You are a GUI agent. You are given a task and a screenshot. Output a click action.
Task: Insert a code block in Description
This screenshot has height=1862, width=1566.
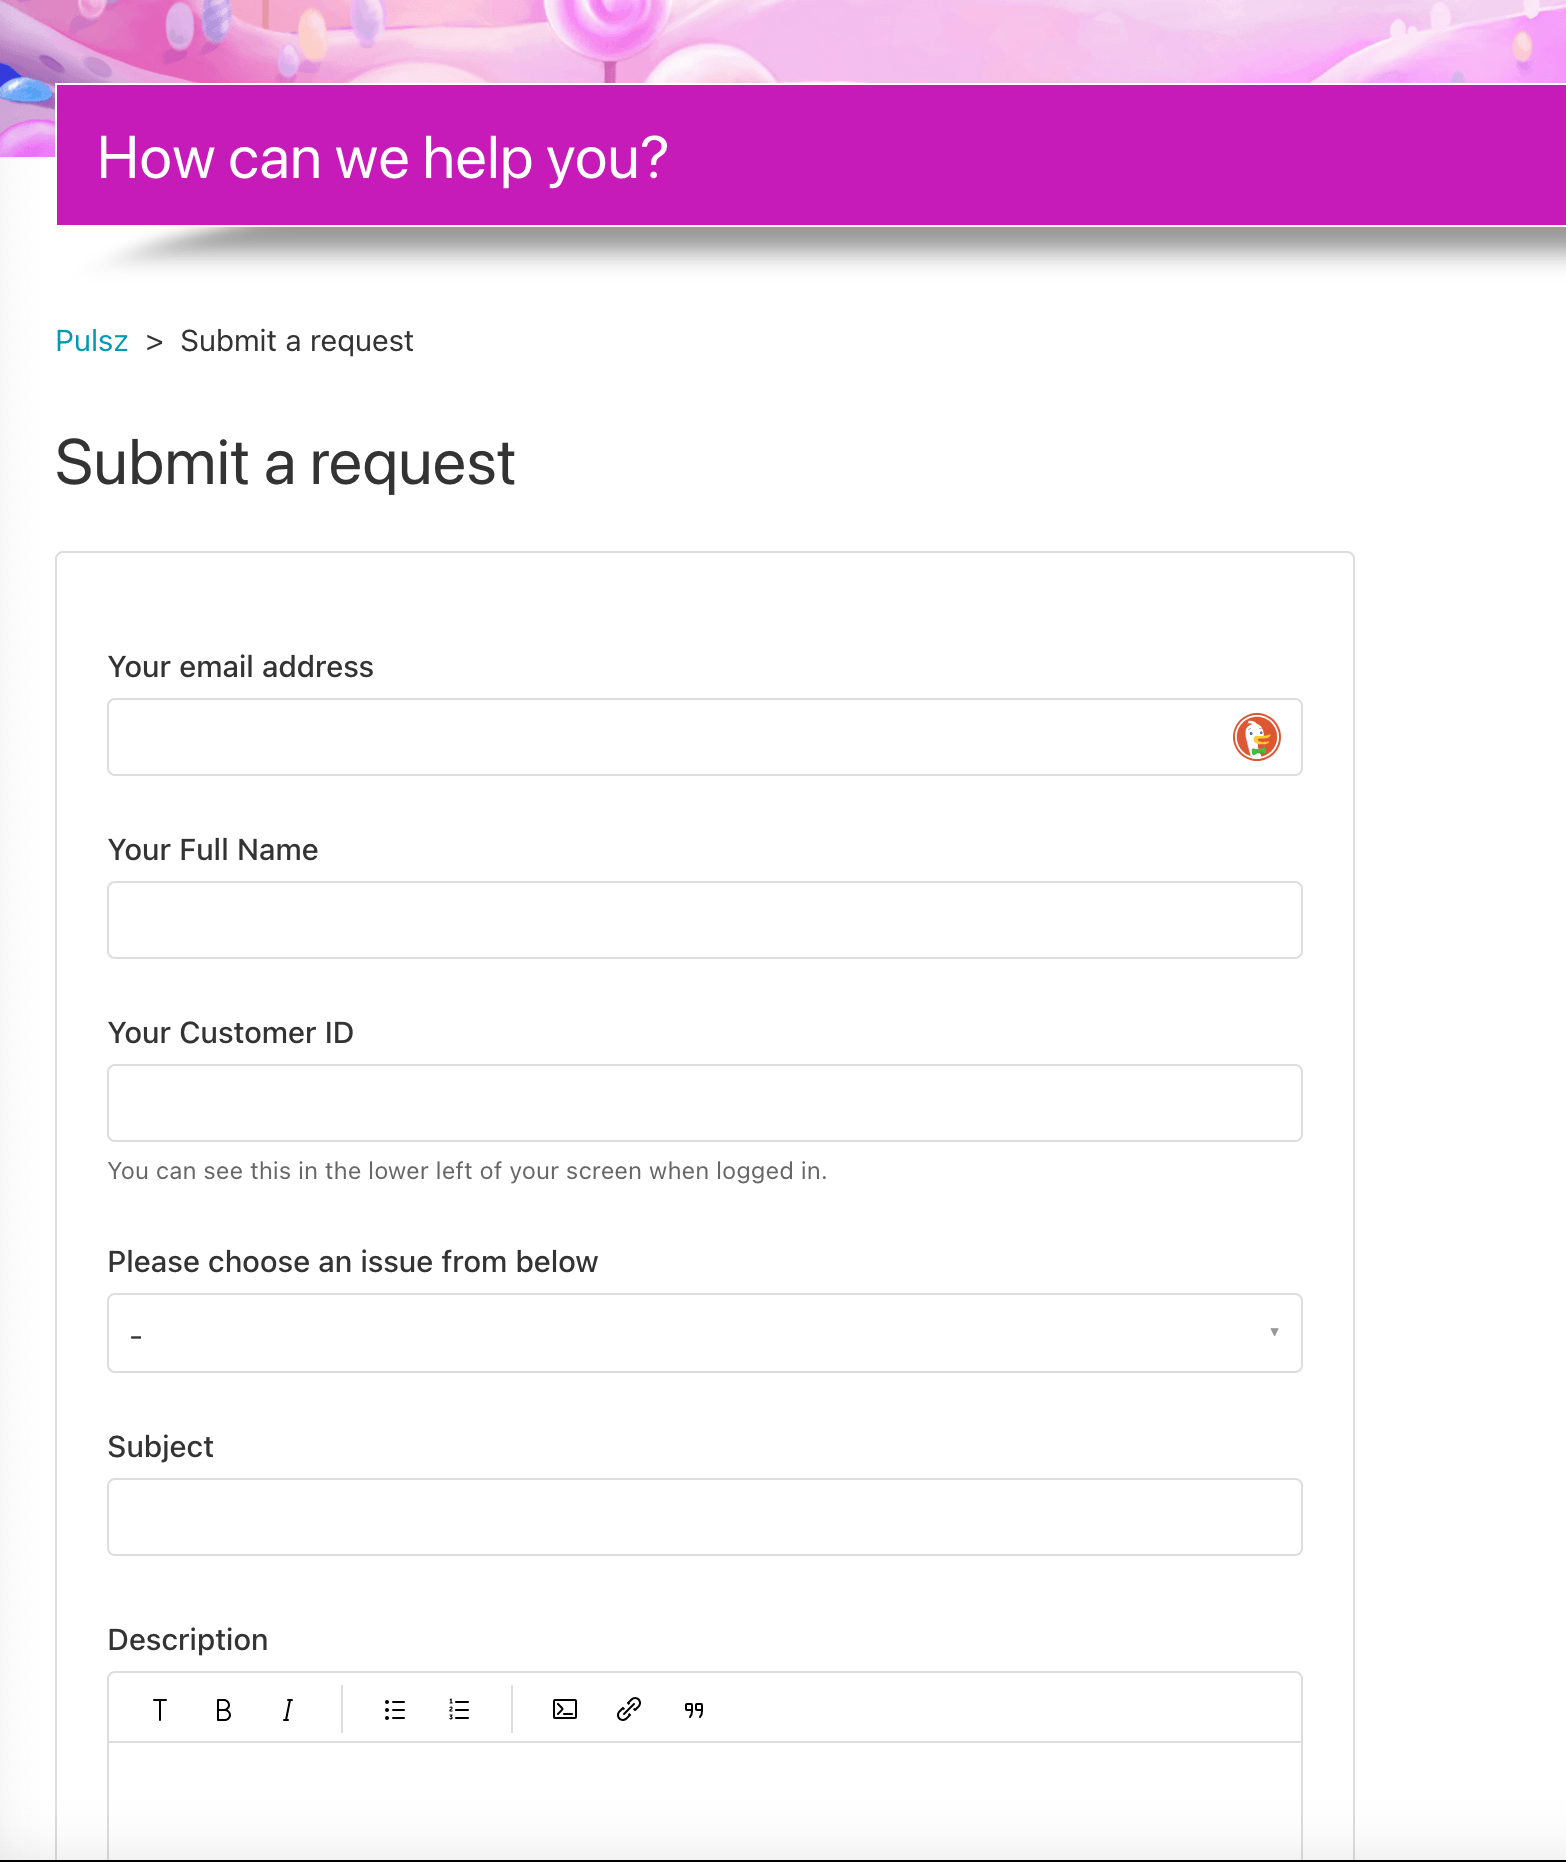tap(565, 1710)
